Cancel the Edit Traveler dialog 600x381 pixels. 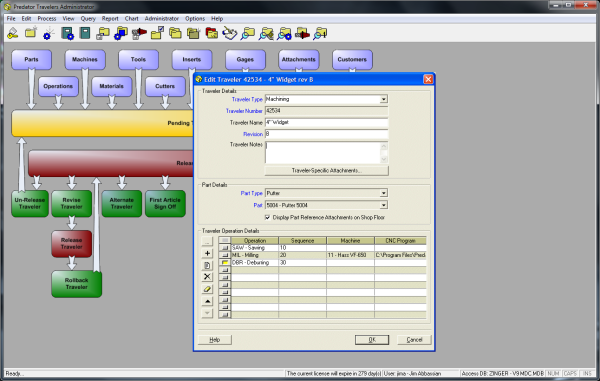click(414, 340)
